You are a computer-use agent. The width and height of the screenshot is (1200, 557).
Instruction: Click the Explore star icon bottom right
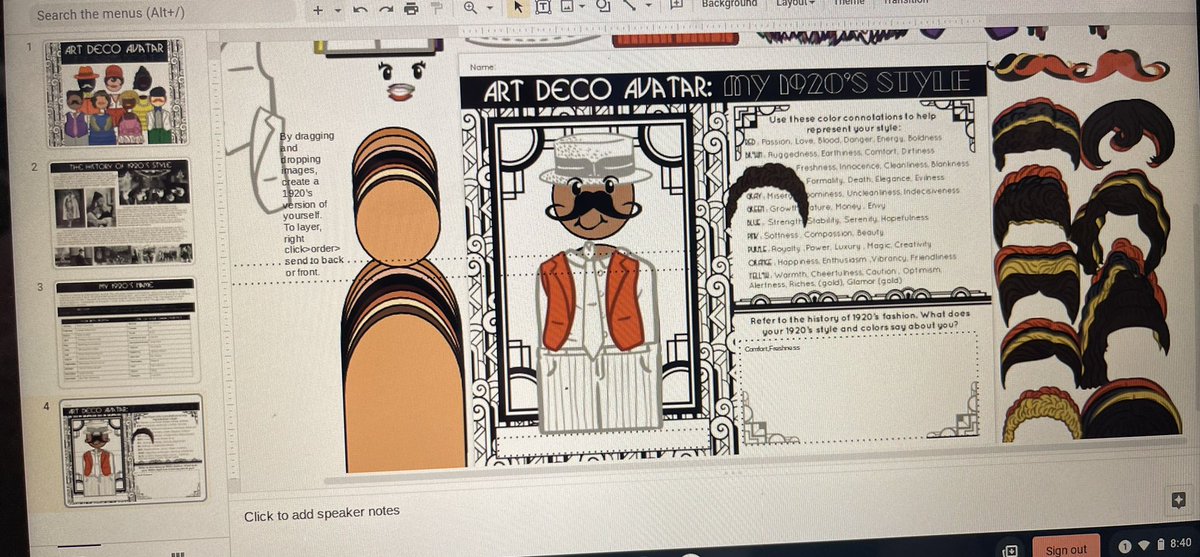click(1177, 499)
